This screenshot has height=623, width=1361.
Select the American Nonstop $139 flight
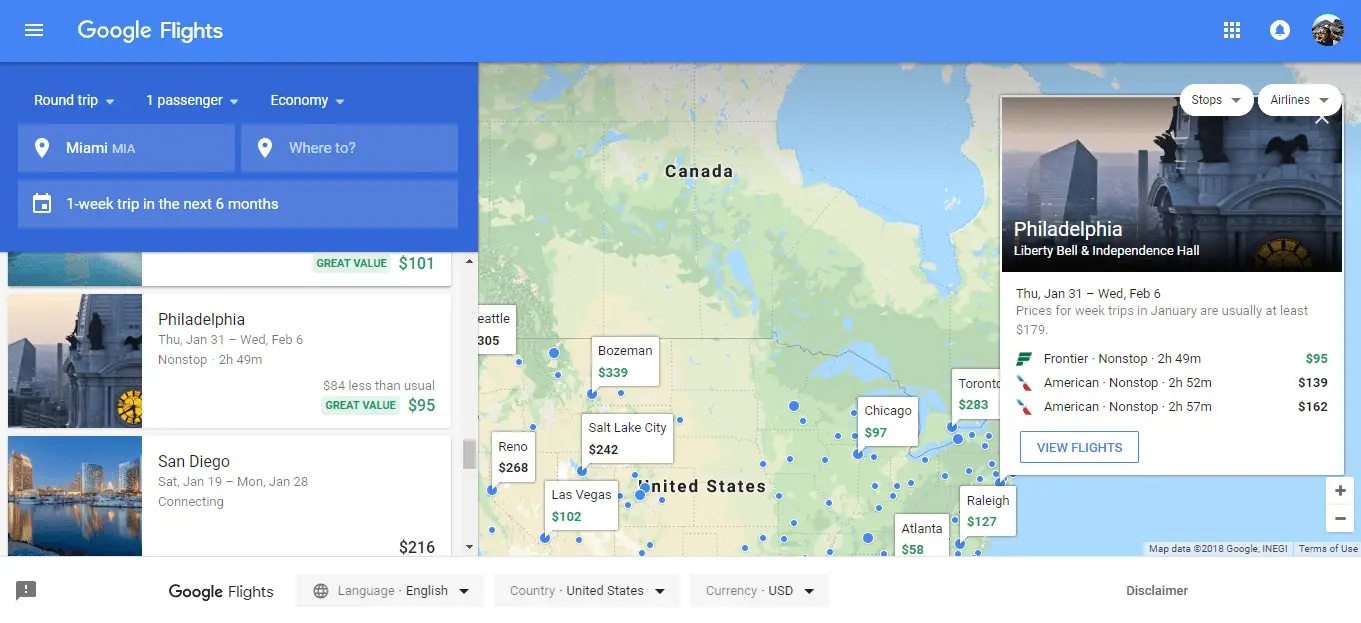1172,383
